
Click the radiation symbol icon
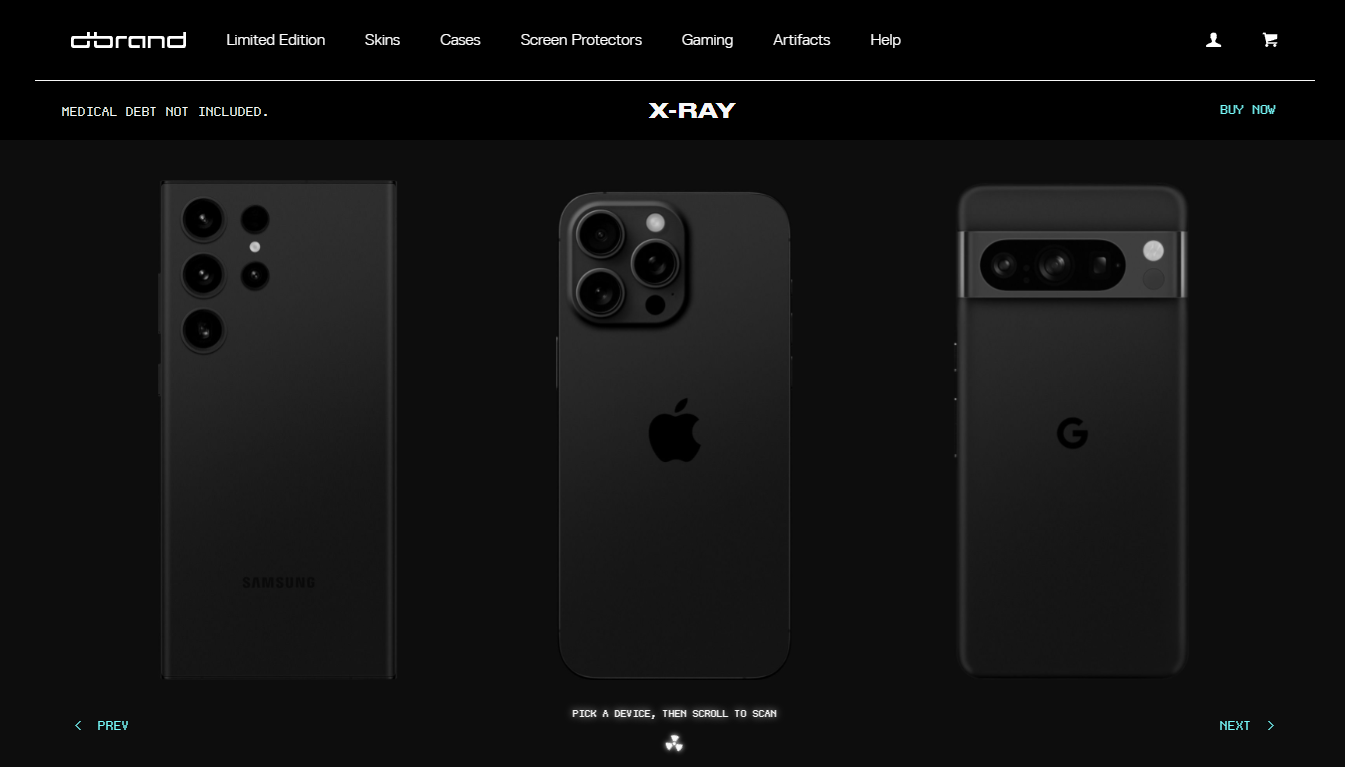(x=674, y=743)
